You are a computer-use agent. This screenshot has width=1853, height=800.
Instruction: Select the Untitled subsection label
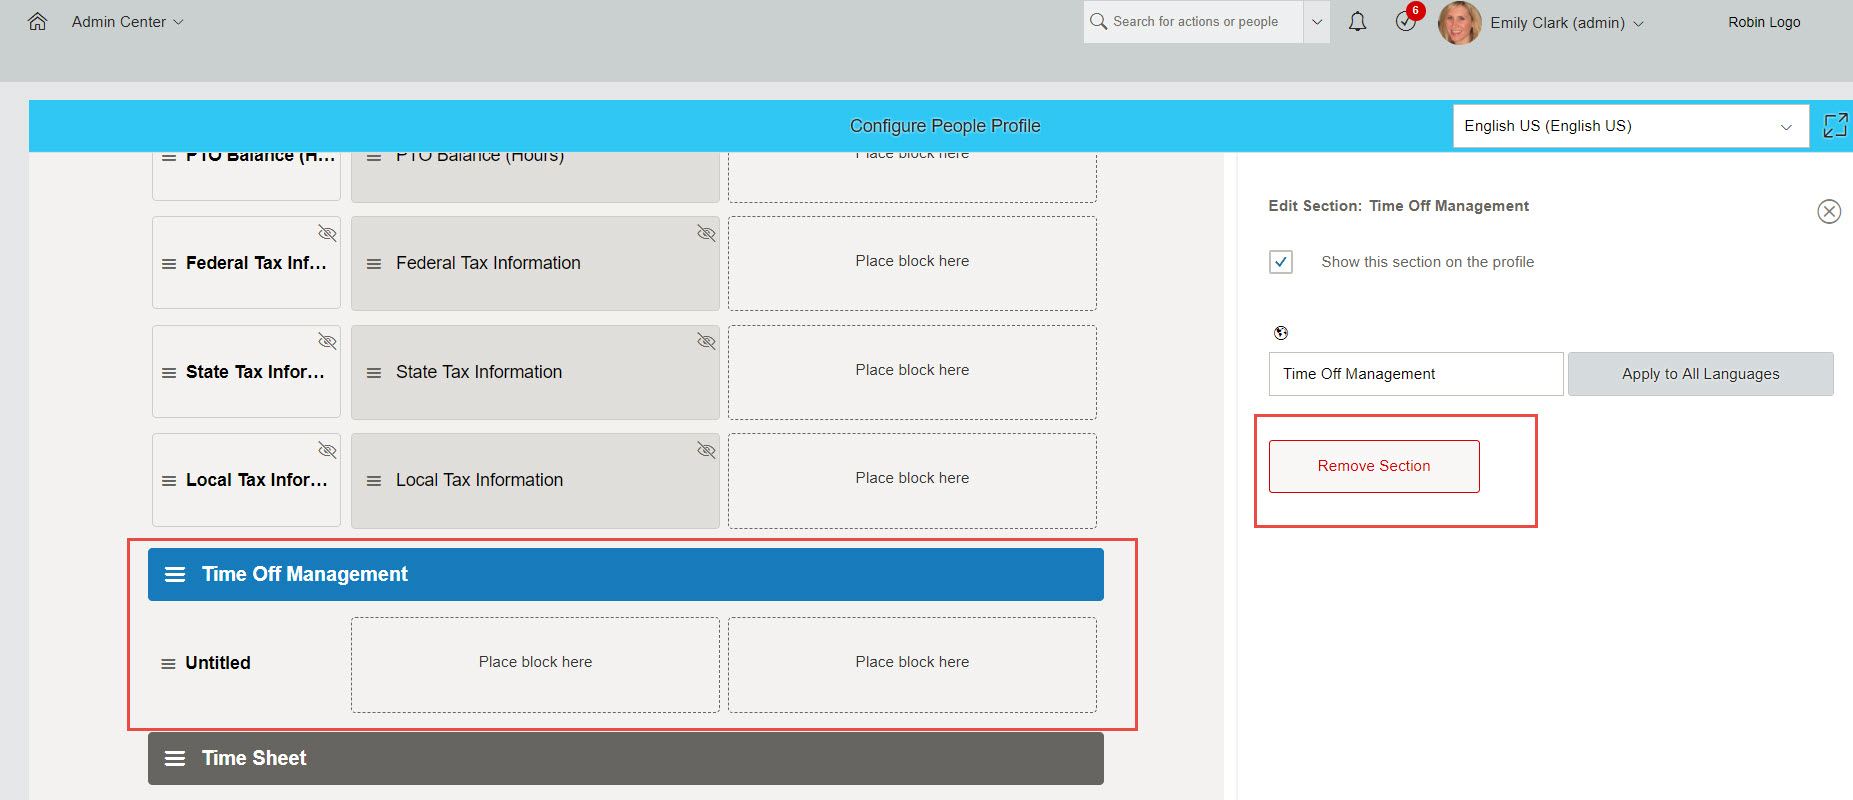pos(218,663)
